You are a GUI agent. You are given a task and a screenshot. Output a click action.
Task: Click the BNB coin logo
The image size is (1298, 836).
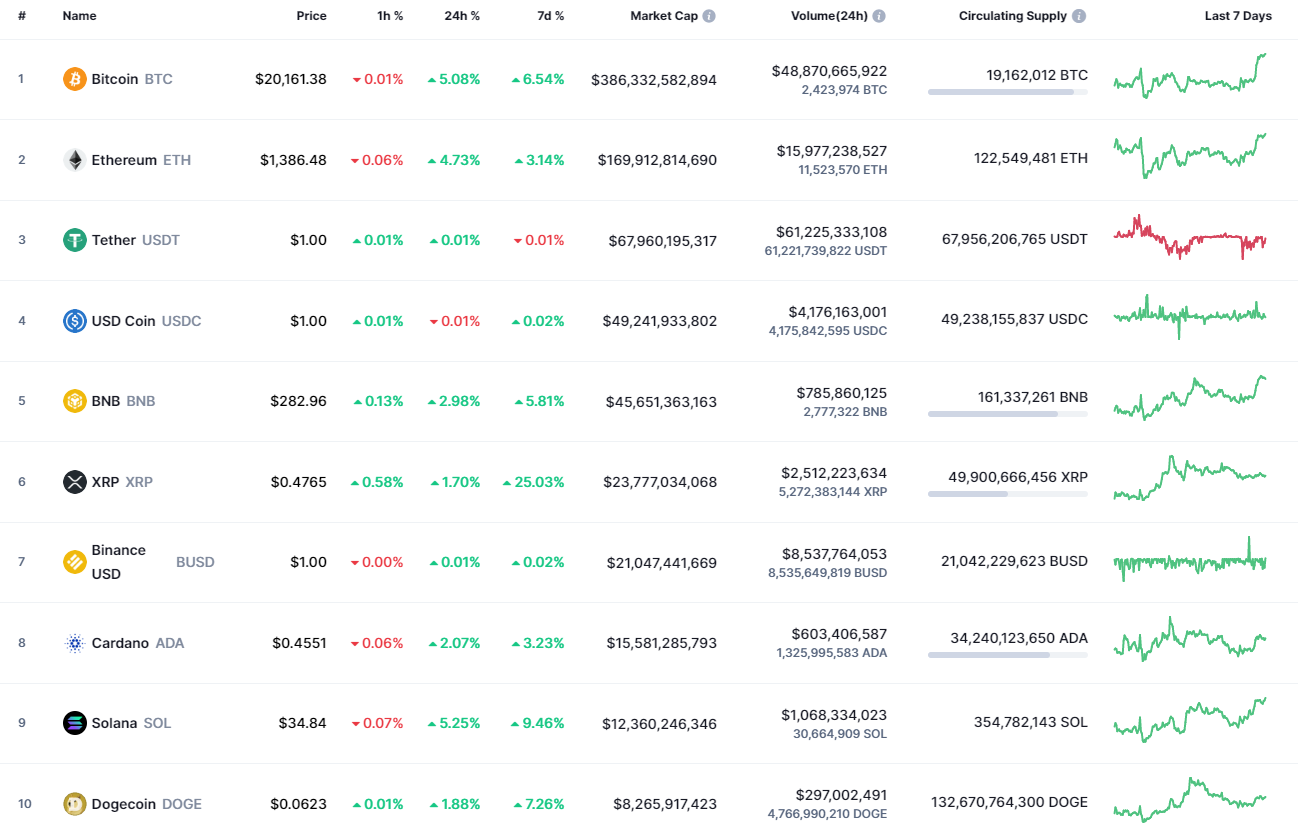pyautogui.click(x=75, y=401)
